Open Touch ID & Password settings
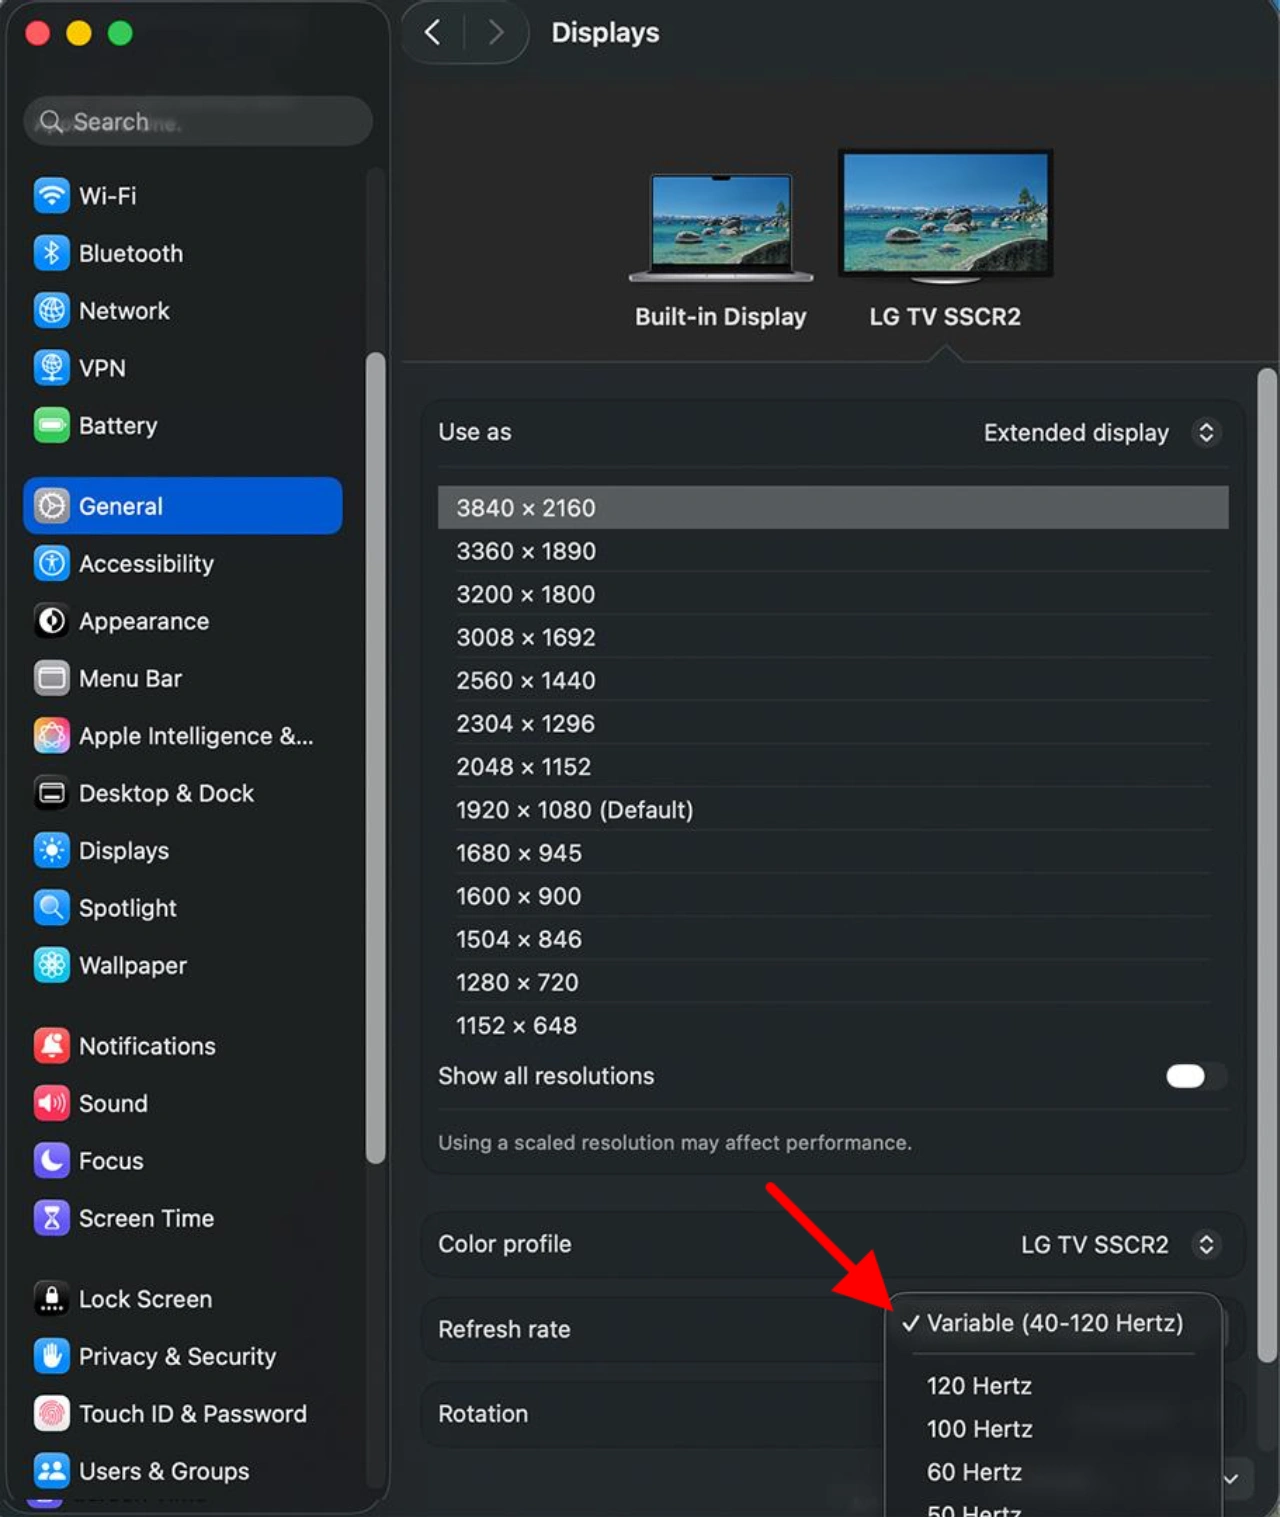Viewport: 1280px width, 1517px height. (x=192, y=1413)
